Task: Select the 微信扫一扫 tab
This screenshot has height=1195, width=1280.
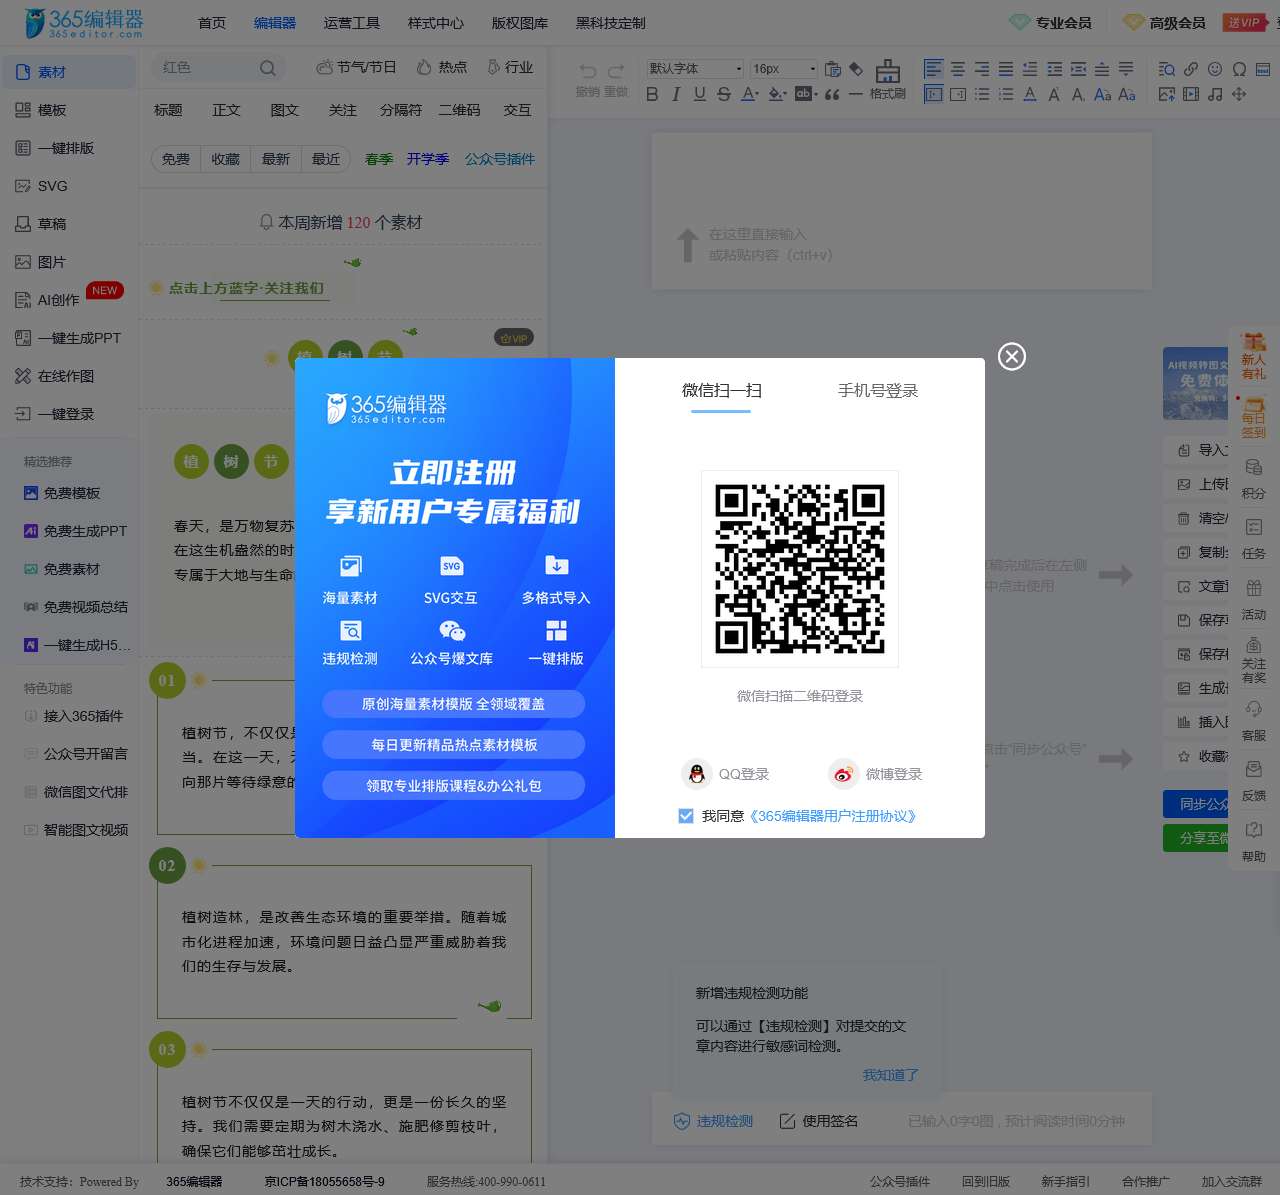Action: [x=721, y=391]
